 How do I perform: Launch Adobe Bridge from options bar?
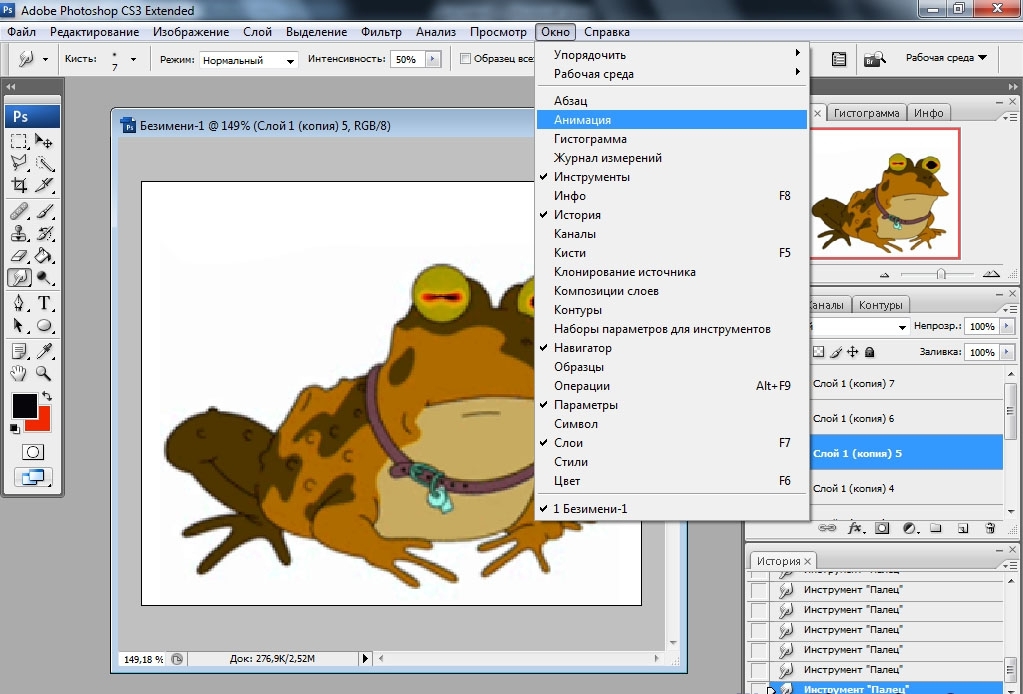(x=874, y=59)
